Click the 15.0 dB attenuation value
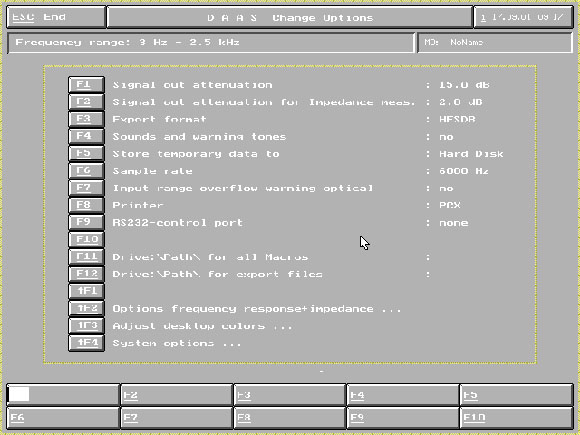 [464, 85]
